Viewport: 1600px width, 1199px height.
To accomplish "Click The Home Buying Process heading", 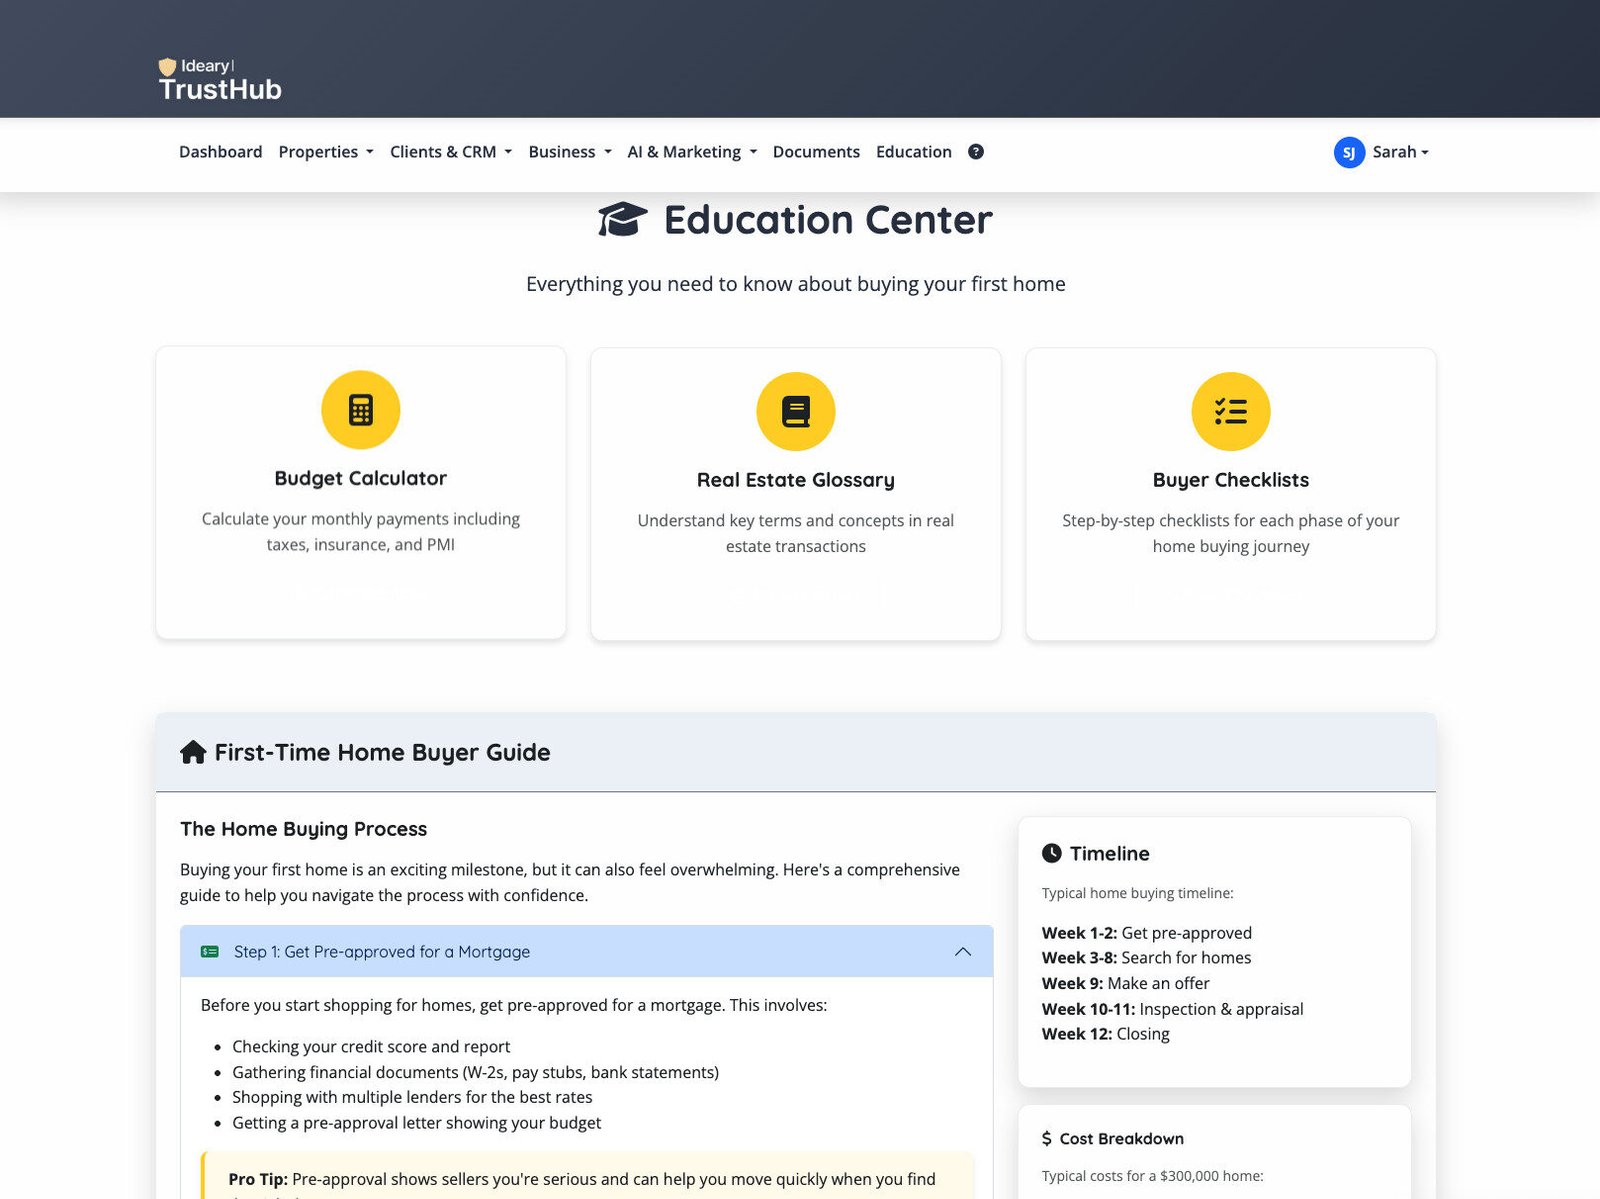I will tap(304, 829).
